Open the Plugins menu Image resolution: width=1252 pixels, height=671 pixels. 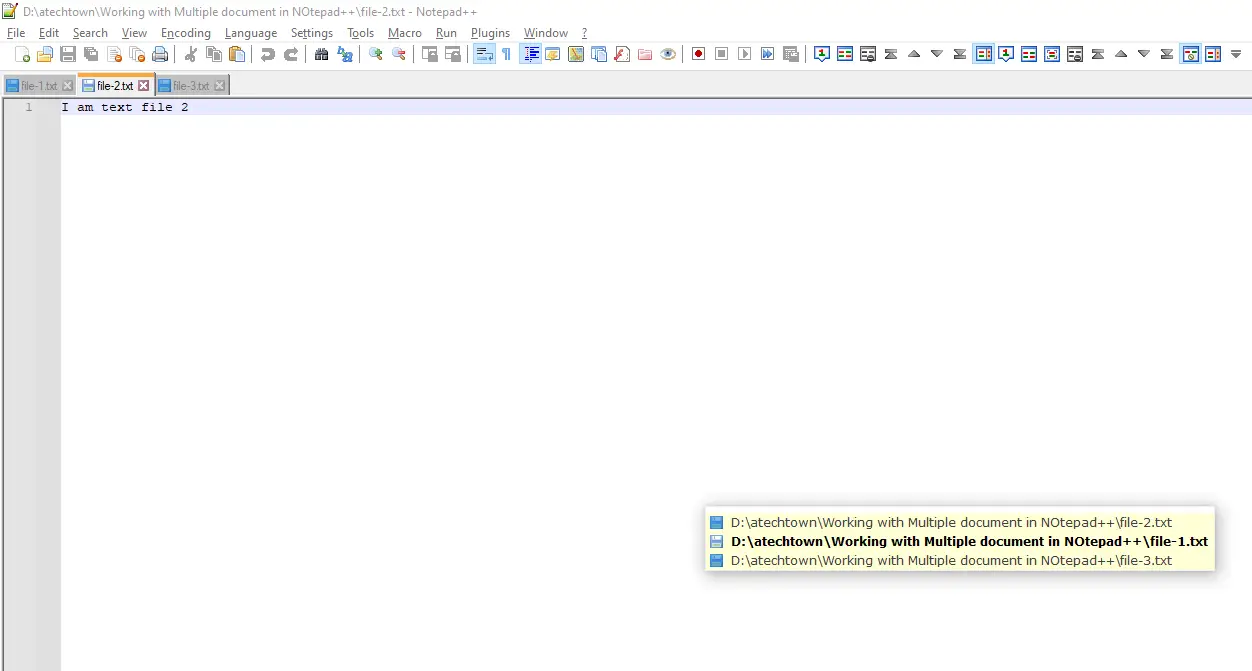tap(490, 33)
